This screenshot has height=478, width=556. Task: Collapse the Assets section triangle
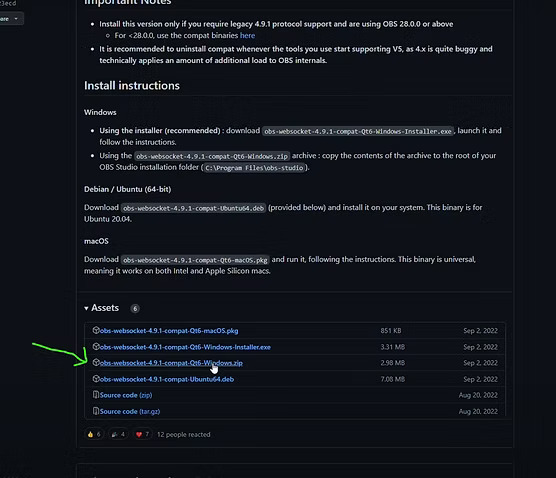tap(86, 309)
